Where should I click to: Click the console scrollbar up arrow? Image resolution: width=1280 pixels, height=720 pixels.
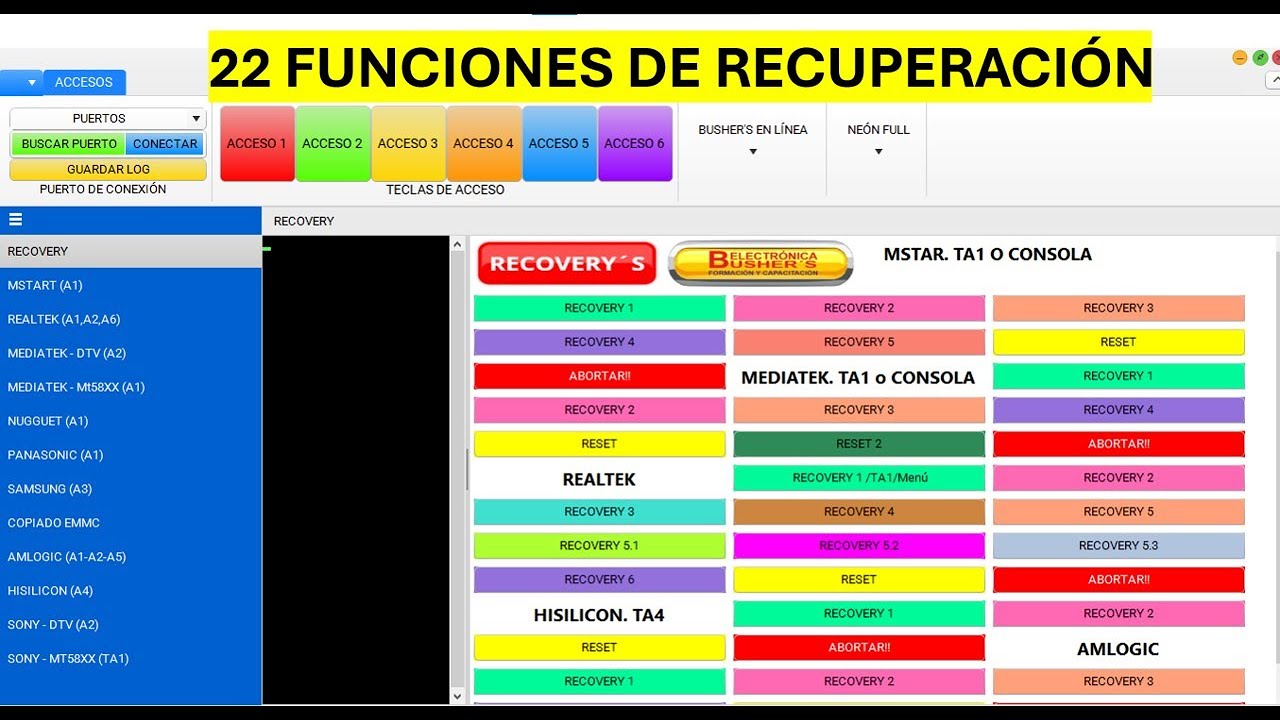pyautogui.click(x=458, y=244)
